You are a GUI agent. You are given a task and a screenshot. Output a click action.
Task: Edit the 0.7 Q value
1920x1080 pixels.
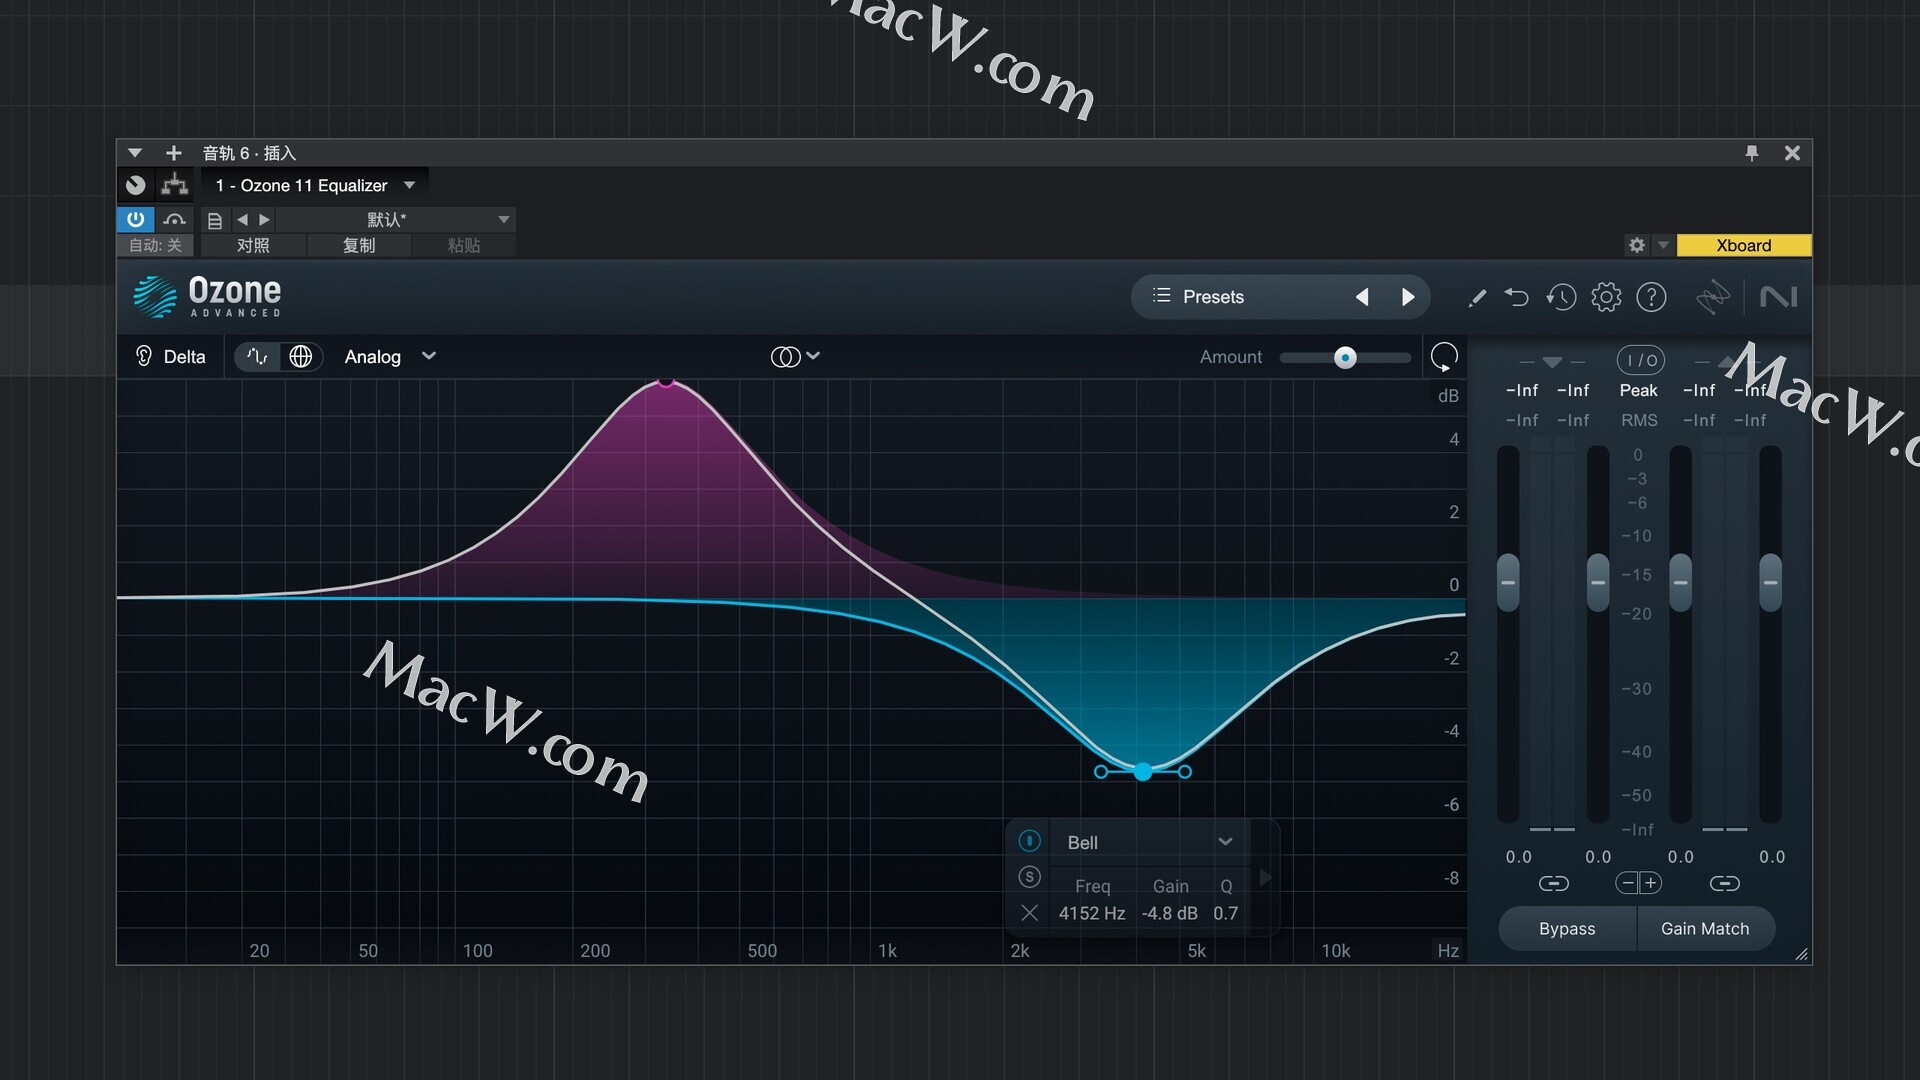[1226, 913]
